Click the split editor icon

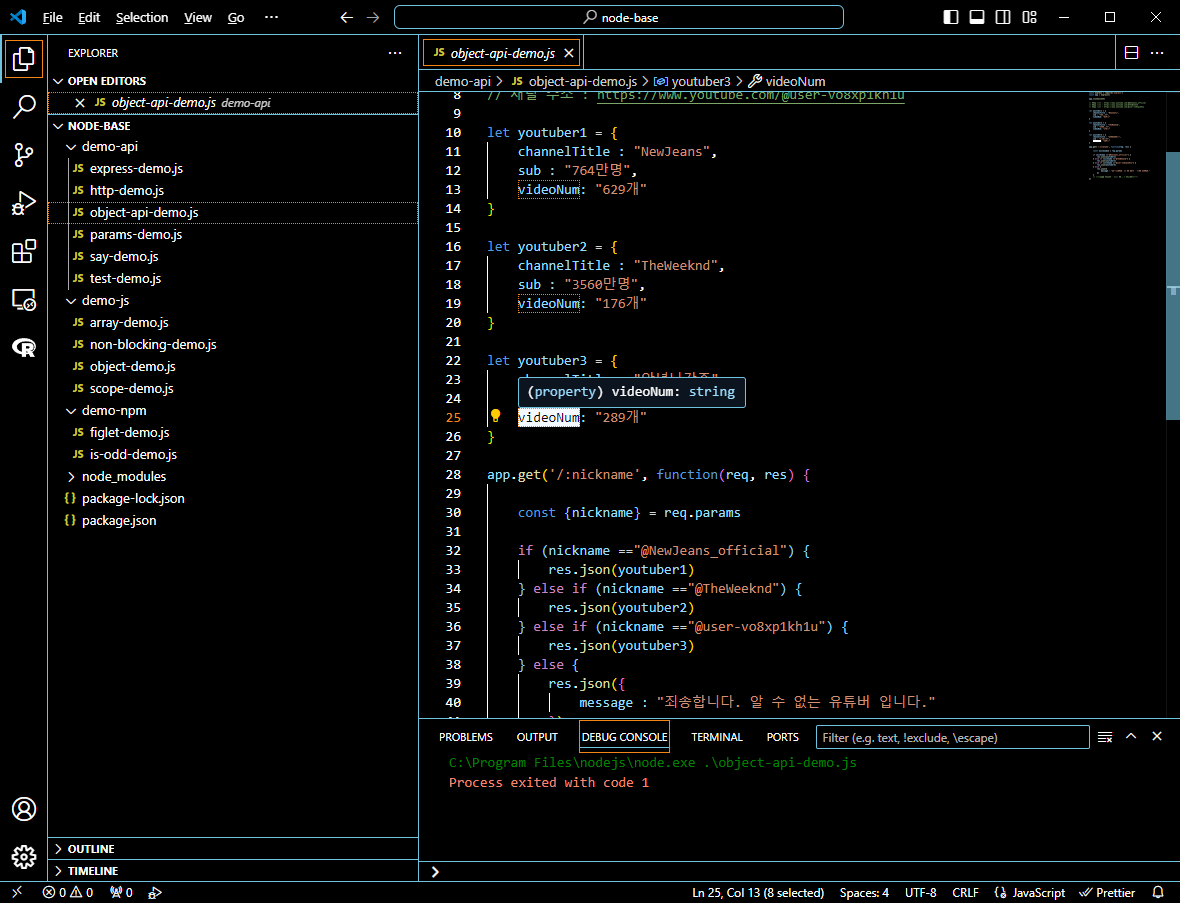point(1131,53)
